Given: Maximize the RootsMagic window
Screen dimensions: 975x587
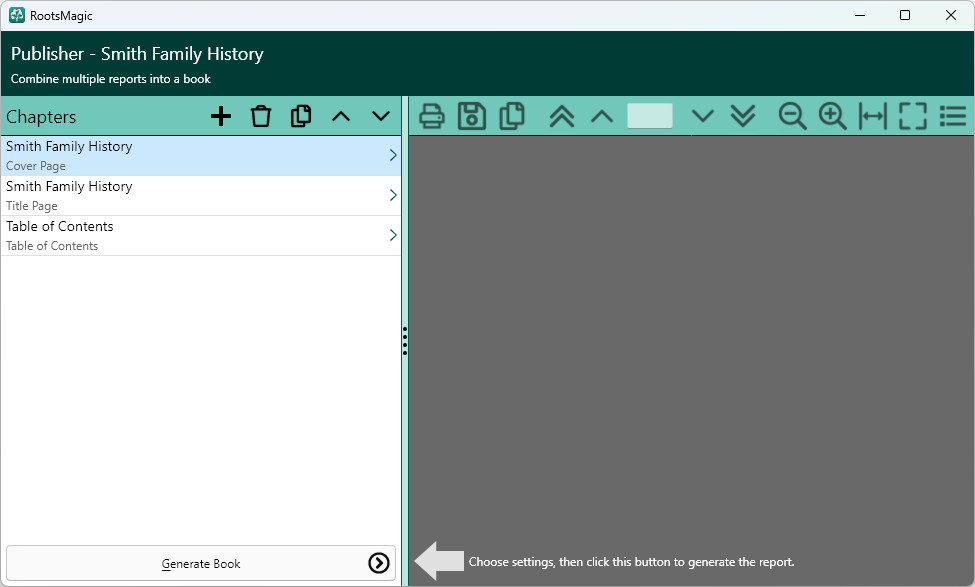Looking at the screenshot, I should pos(905,16).
